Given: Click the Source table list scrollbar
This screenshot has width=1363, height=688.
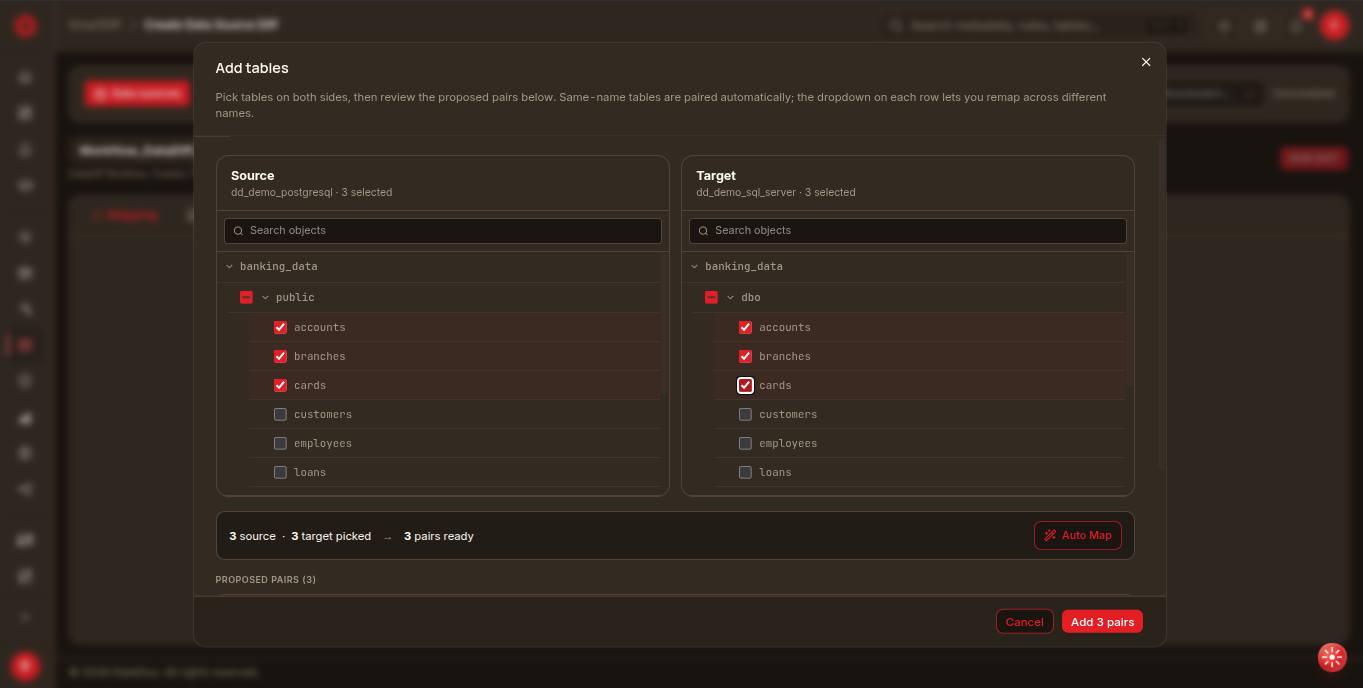Looking at the screenshot, I should 663,325.
